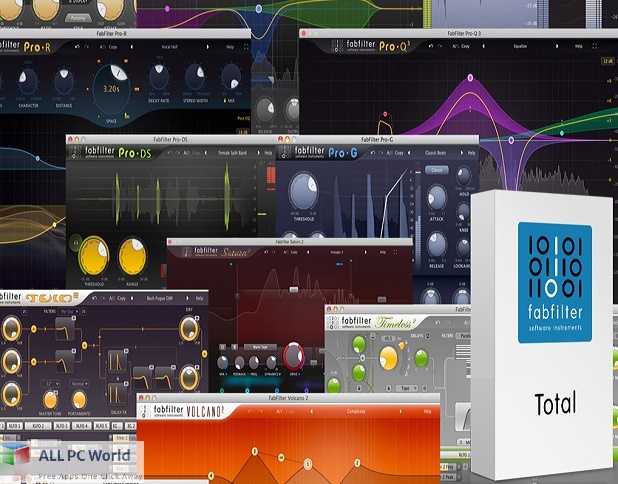
Task: Click undo icon in Pro-G window
Action: click(x=372, y=153)
